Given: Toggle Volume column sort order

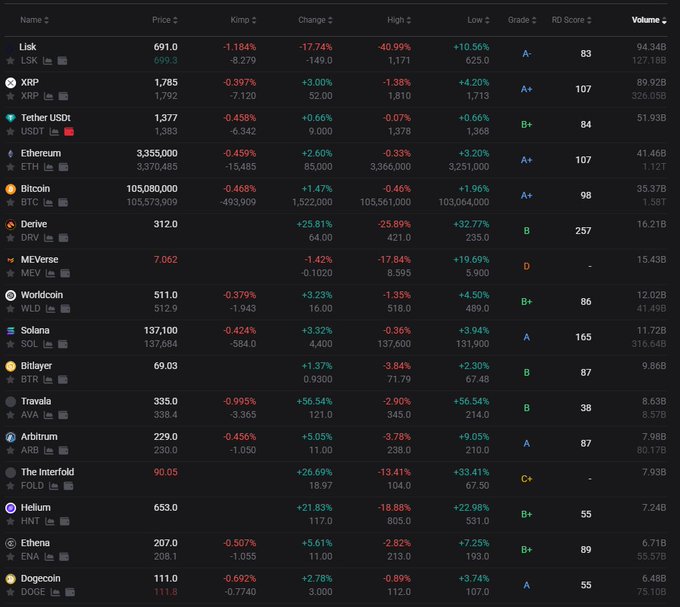Looking at the screenshot, I should [x=649, y=20].
